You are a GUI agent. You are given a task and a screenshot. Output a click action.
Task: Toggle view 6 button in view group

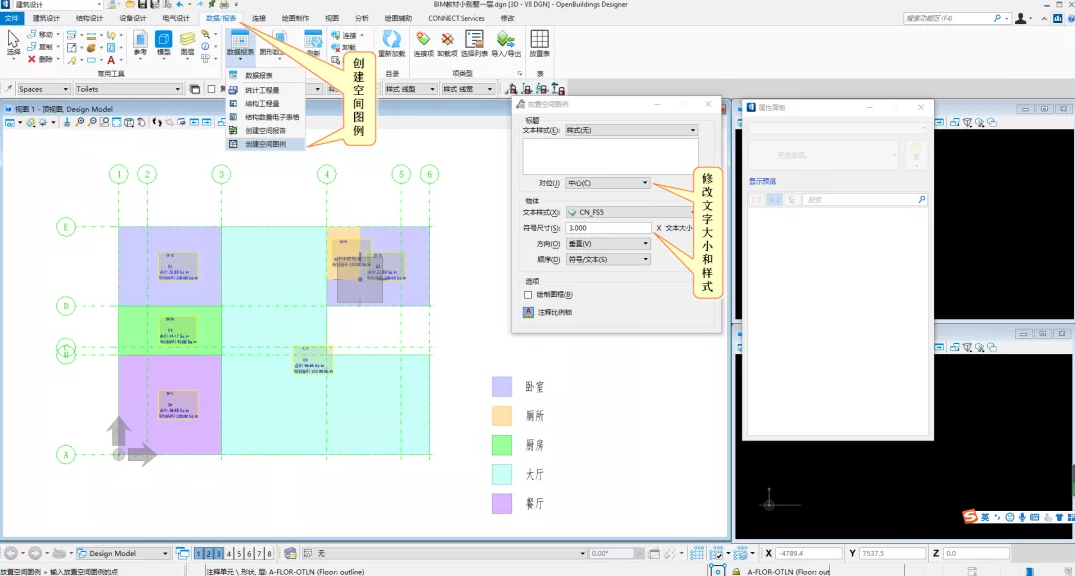tap(250, 553)
